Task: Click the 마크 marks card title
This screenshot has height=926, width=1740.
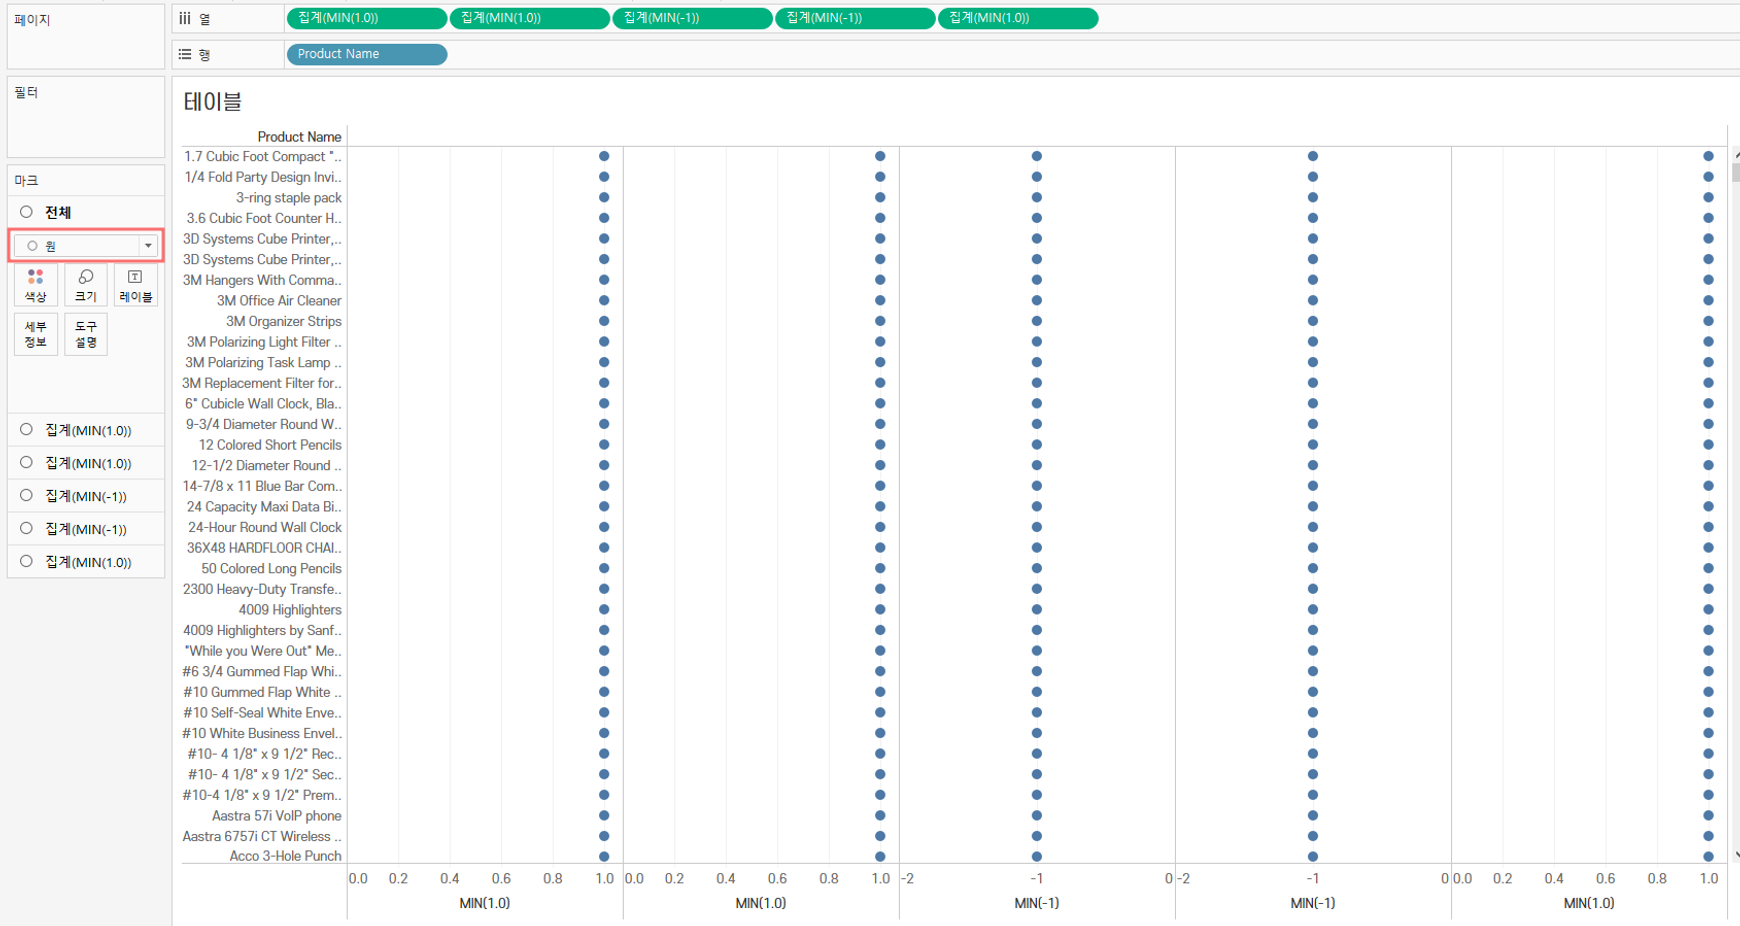Action: point(26,180)
